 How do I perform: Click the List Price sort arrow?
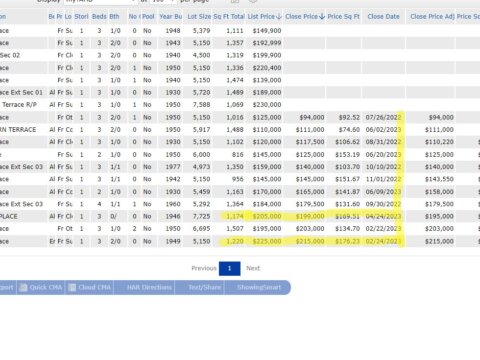(279, 16)
